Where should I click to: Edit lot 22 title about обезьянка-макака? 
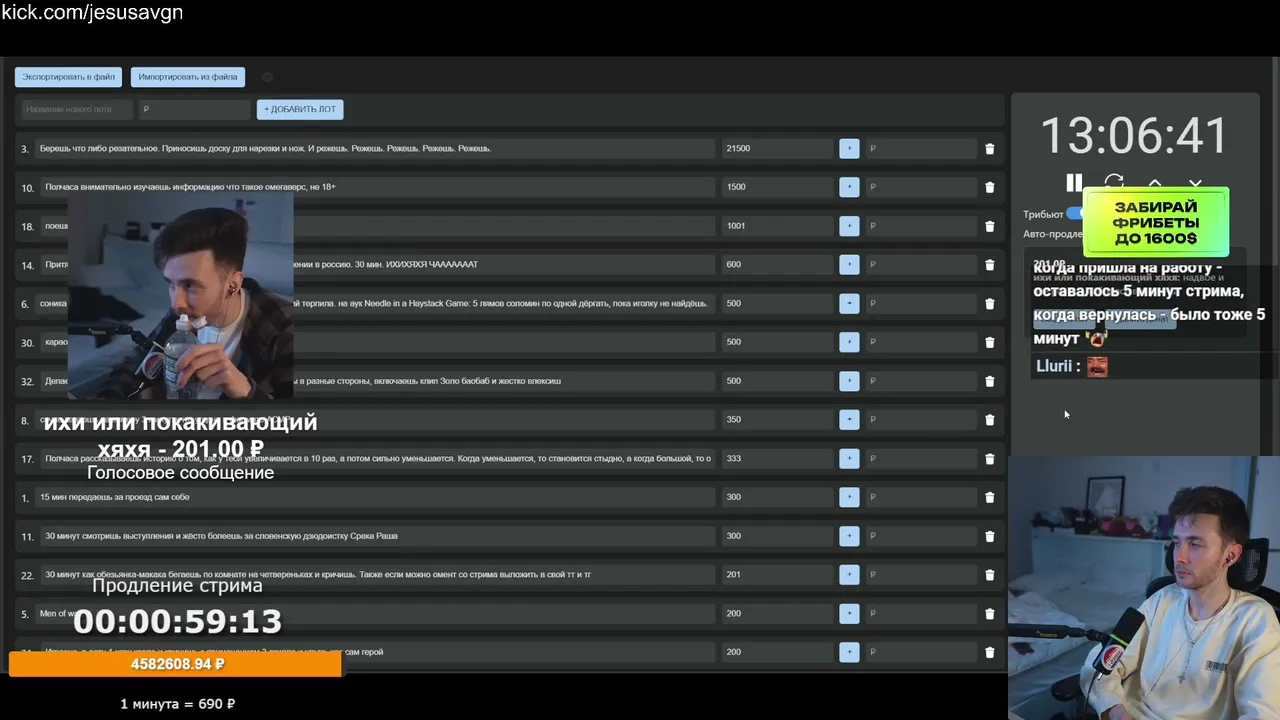[377, 575]
